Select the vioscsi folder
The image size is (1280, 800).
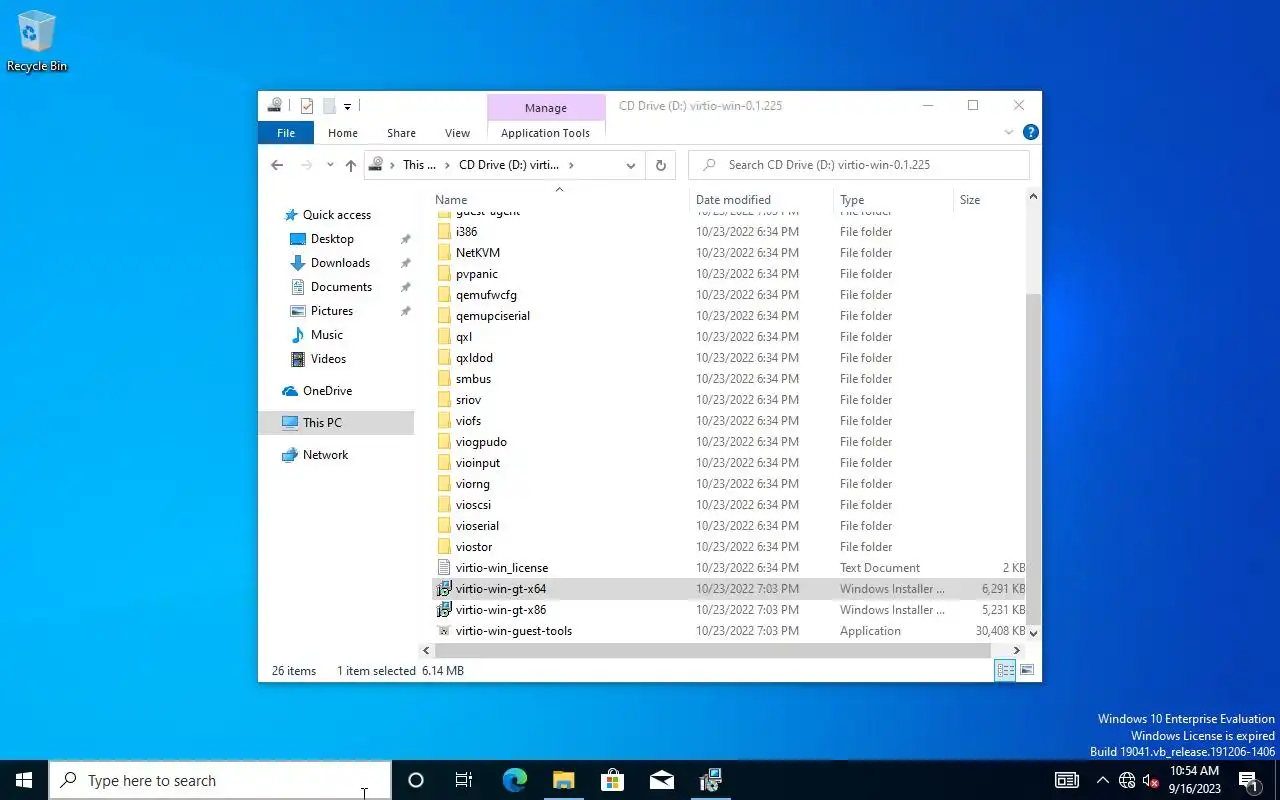click(473, 505)
